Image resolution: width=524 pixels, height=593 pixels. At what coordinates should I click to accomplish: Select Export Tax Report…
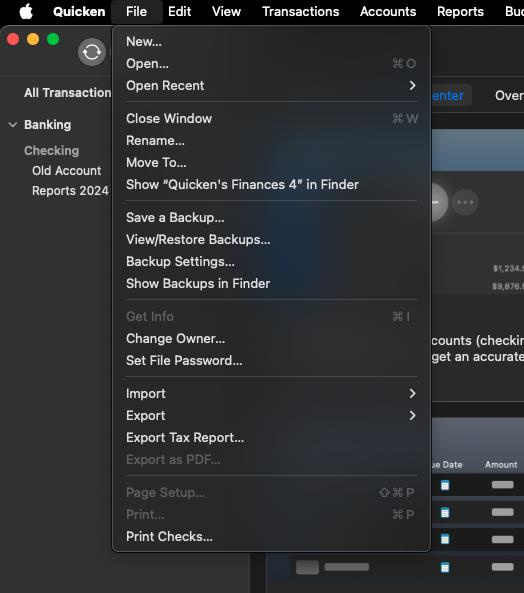tap(271, 438)
